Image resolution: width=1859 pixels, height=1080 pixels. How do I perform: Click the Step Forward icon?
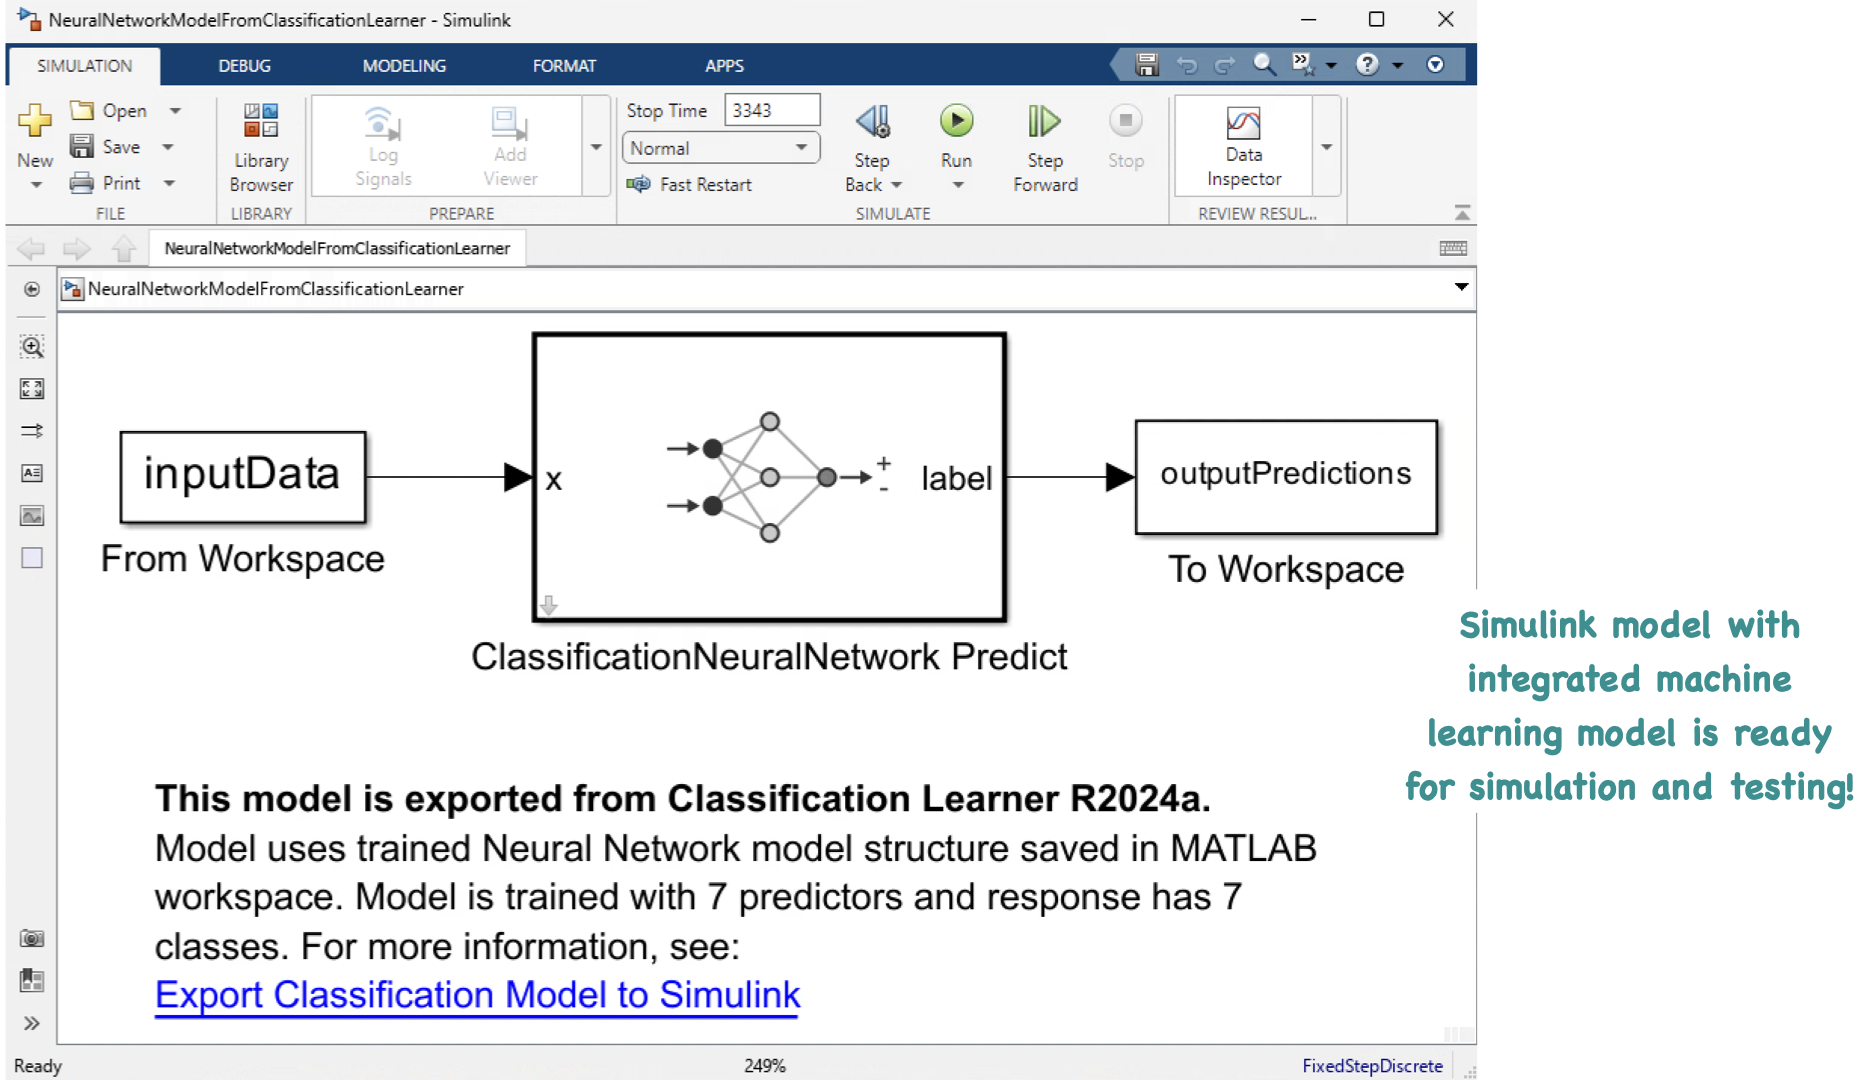pos(1044,122)
